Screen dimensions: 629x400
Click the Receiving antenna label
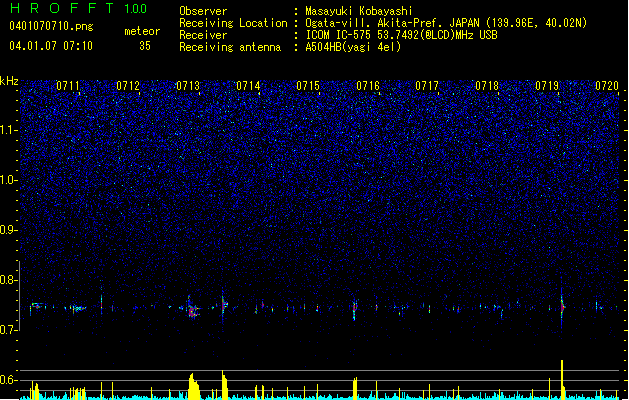(230, 47)
